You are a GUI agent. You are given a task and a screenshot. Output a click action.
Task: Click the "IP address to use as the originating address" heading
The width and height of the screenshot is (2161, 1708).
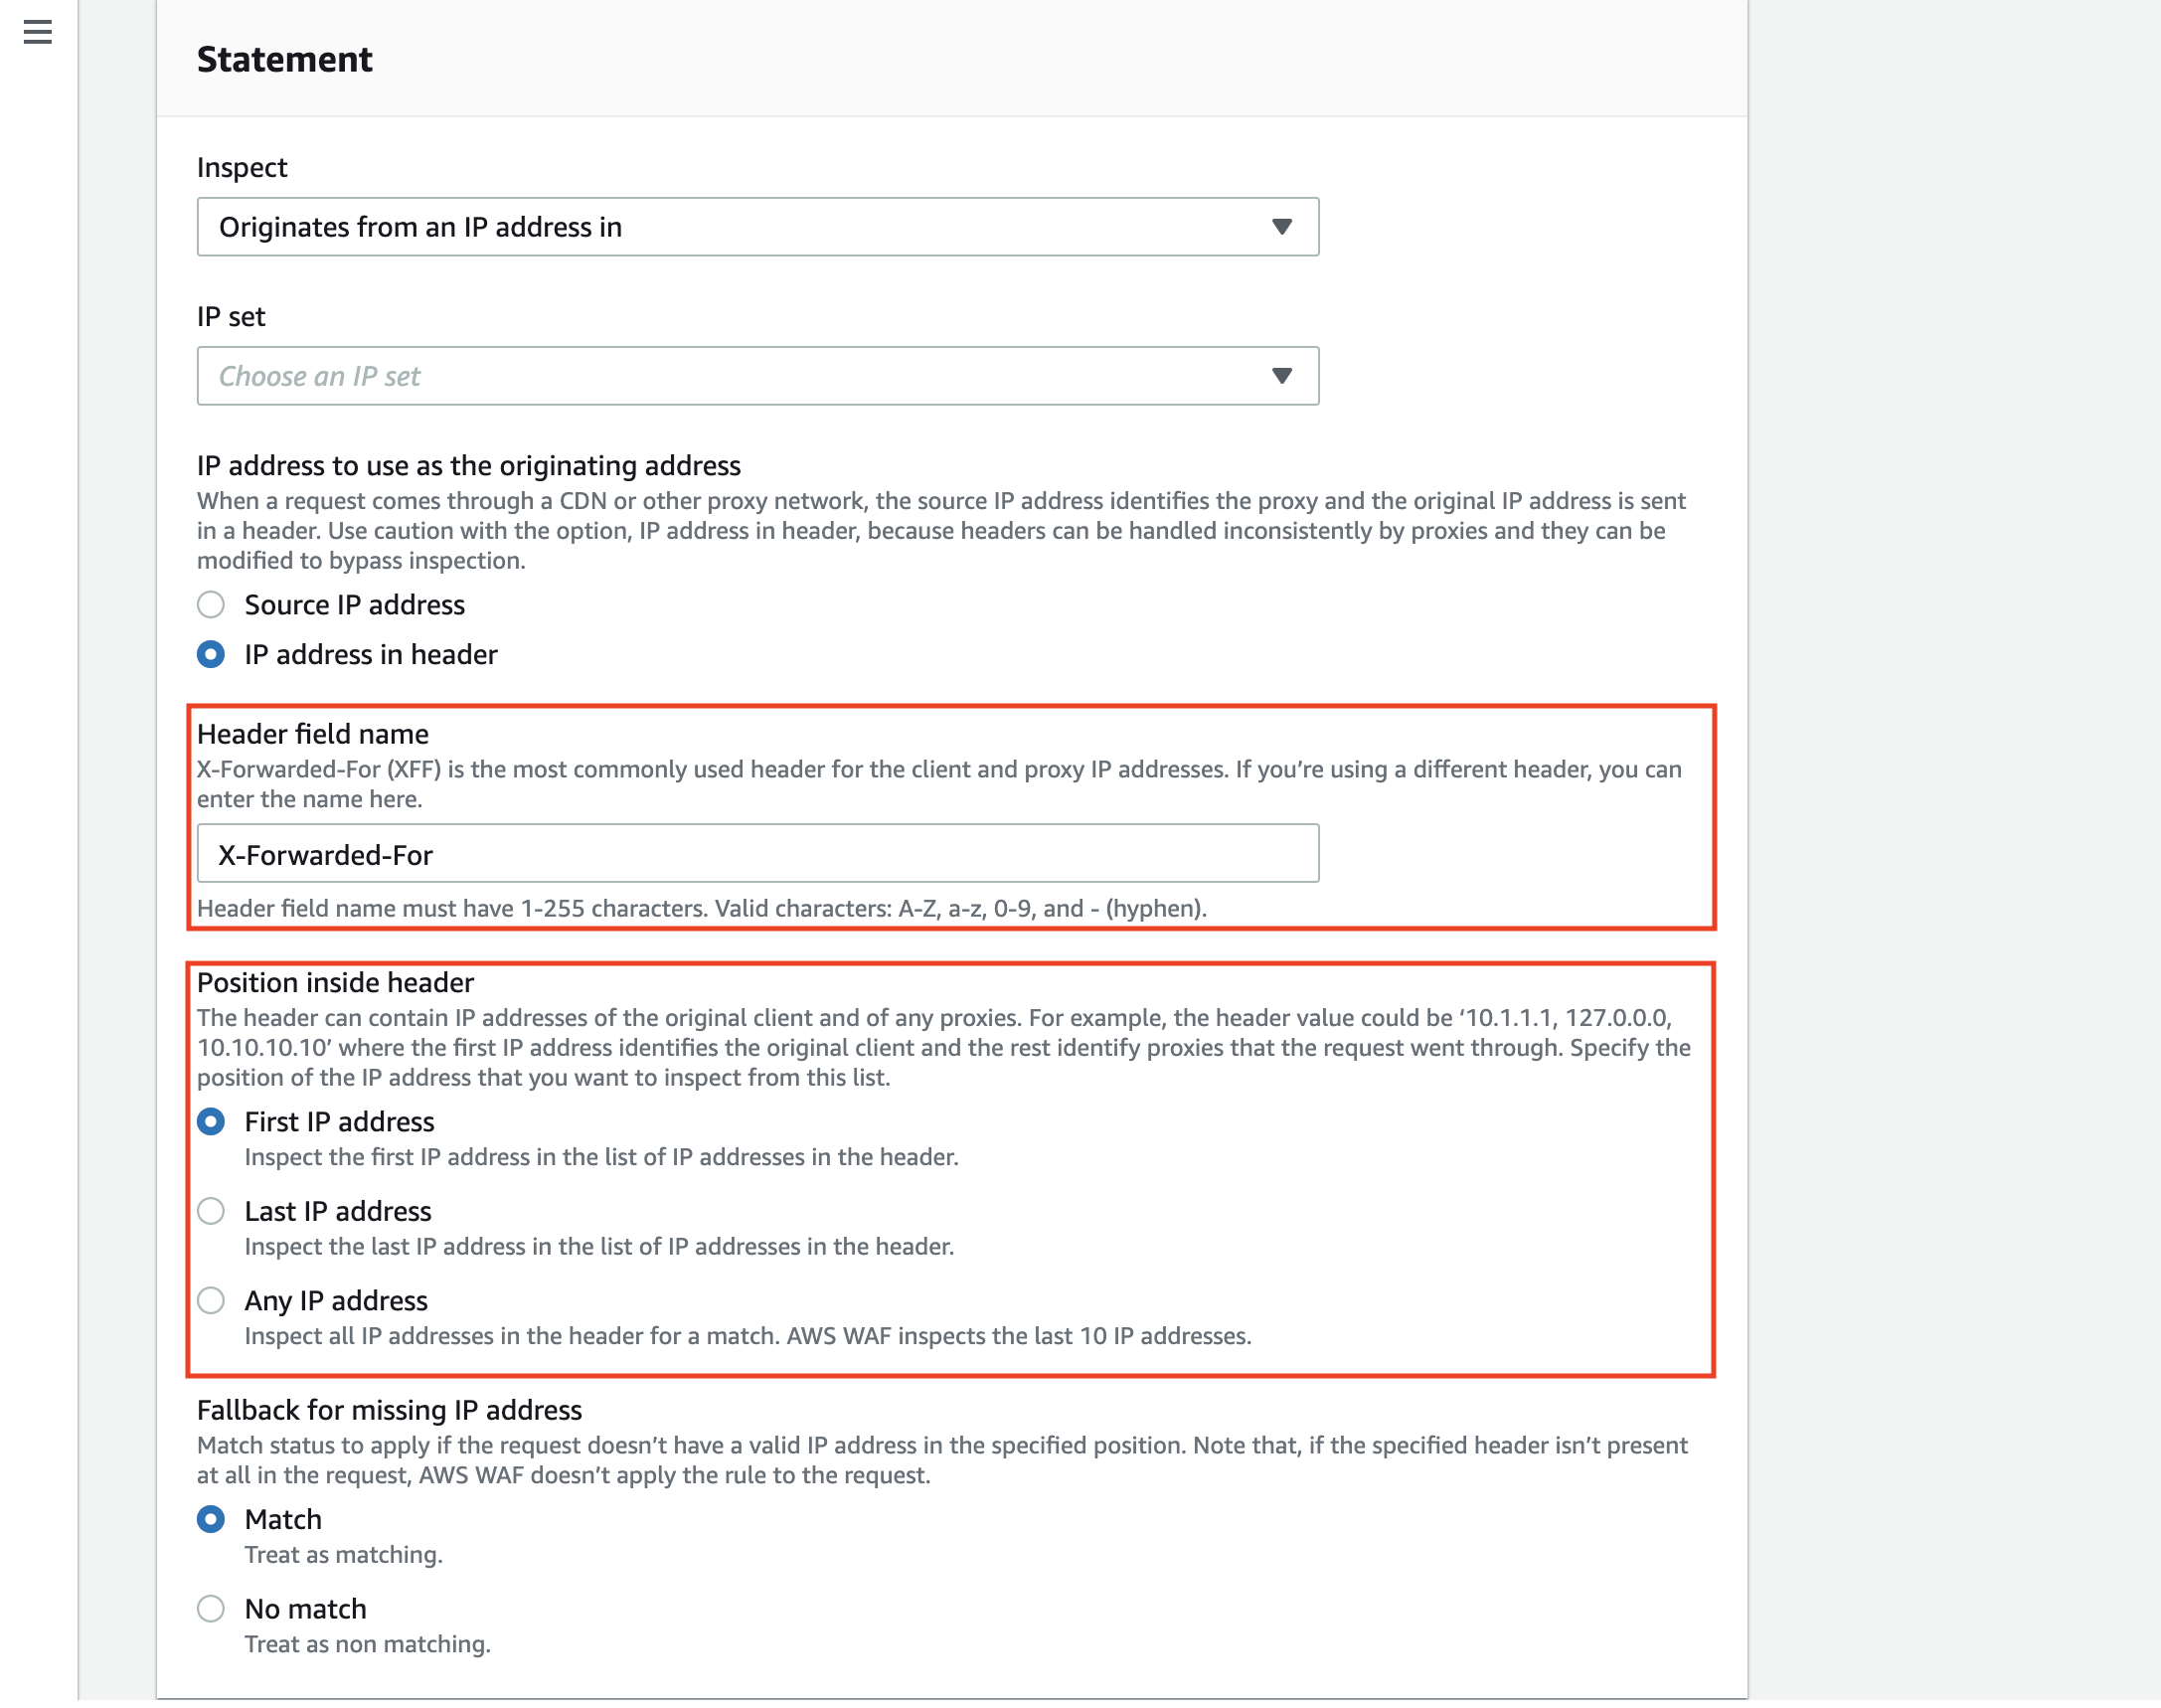pos(468,466)
